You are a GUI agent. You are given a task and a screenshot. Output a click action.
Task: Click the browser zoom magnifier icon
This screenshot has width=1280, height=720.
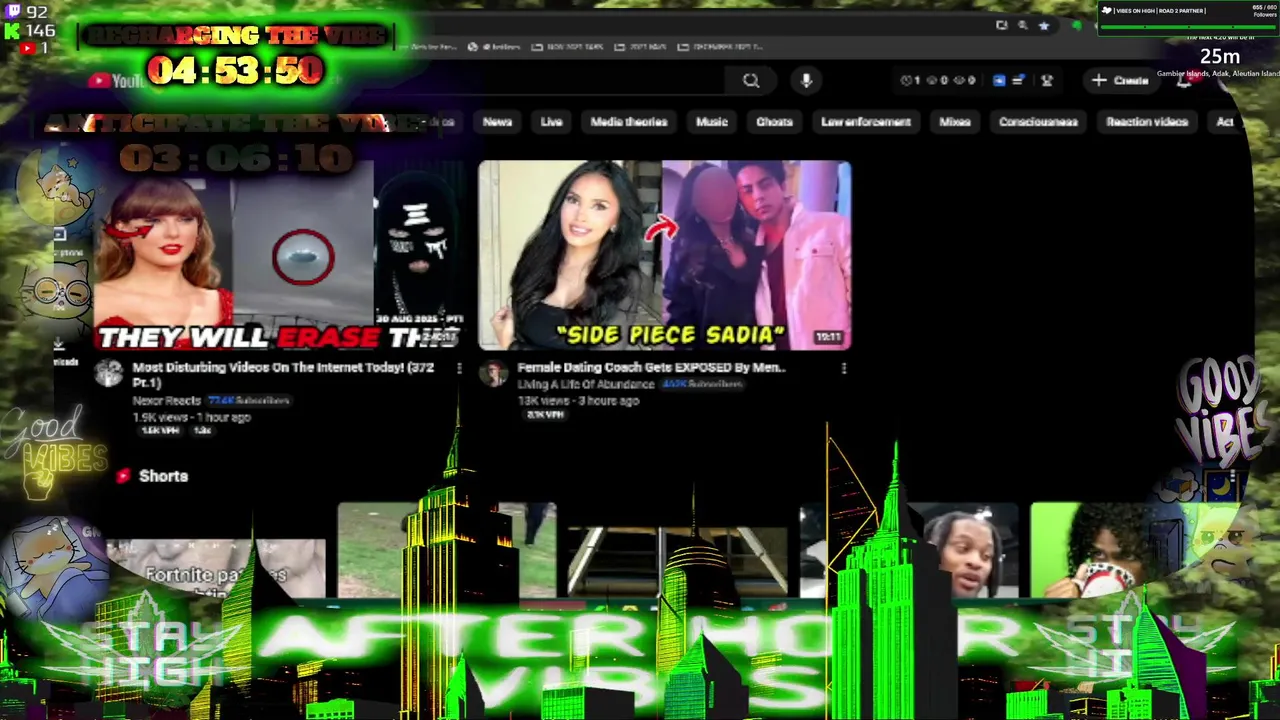pos(1022,26)
